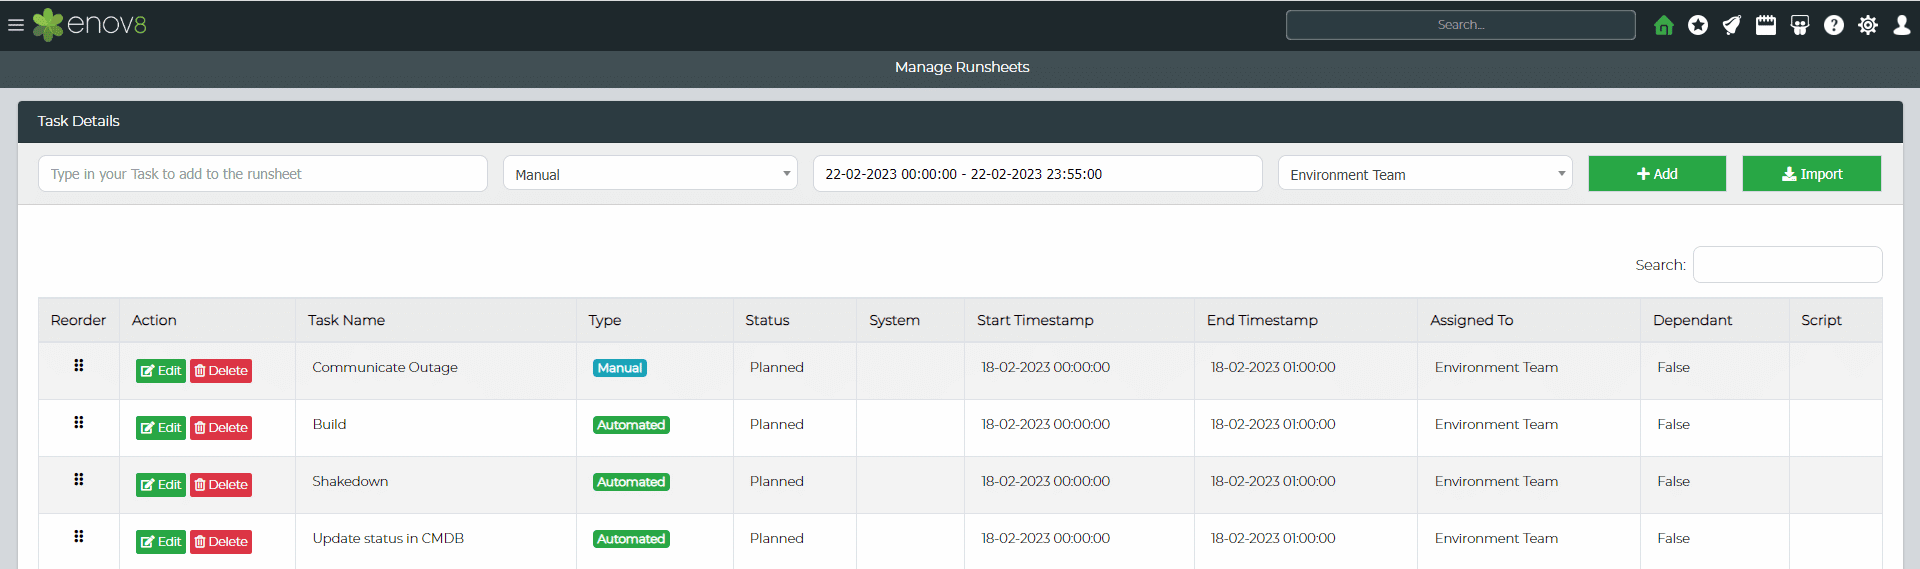Delete the Shakedown task
Screen dimensions: 1920x569
coord(221,485)
